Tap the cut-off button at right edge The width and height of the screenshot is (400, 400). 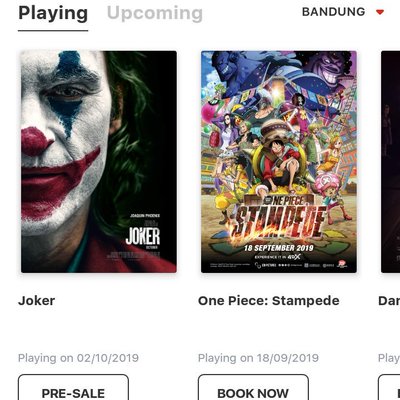pyautogui.click(x=389, y=387)
